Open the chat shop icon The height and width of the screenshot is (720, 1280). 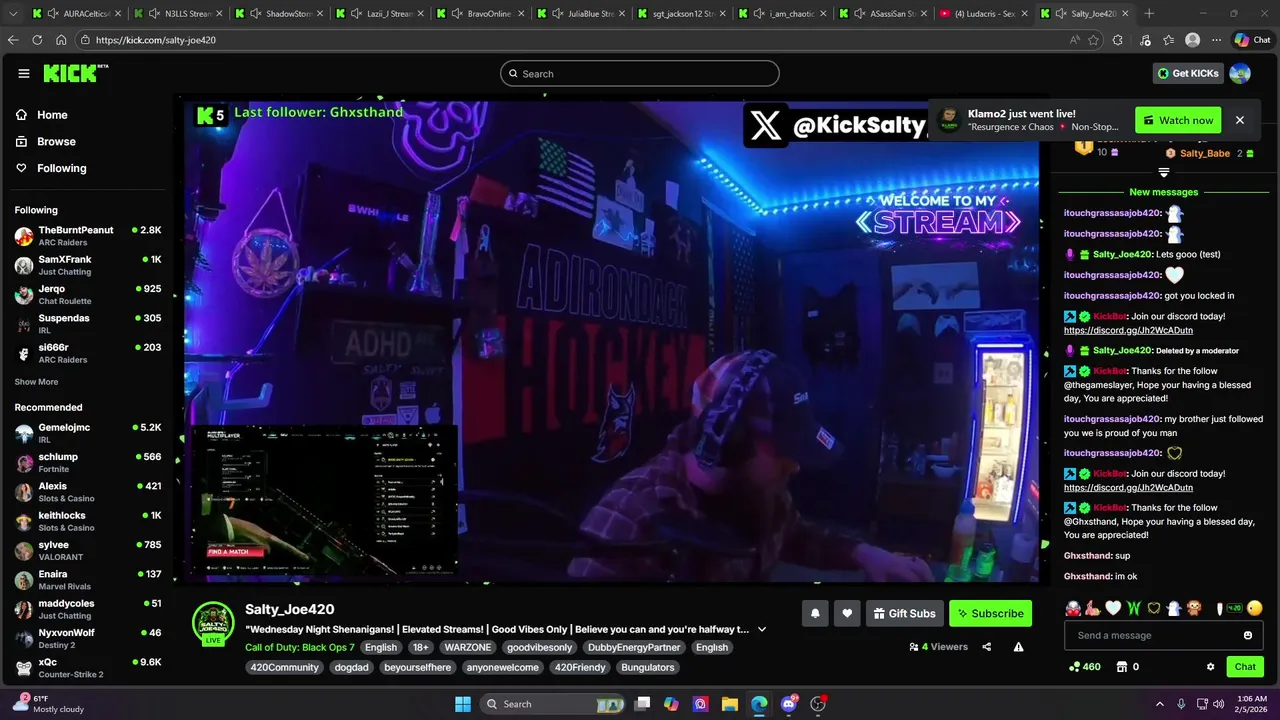pos(1121,667)
